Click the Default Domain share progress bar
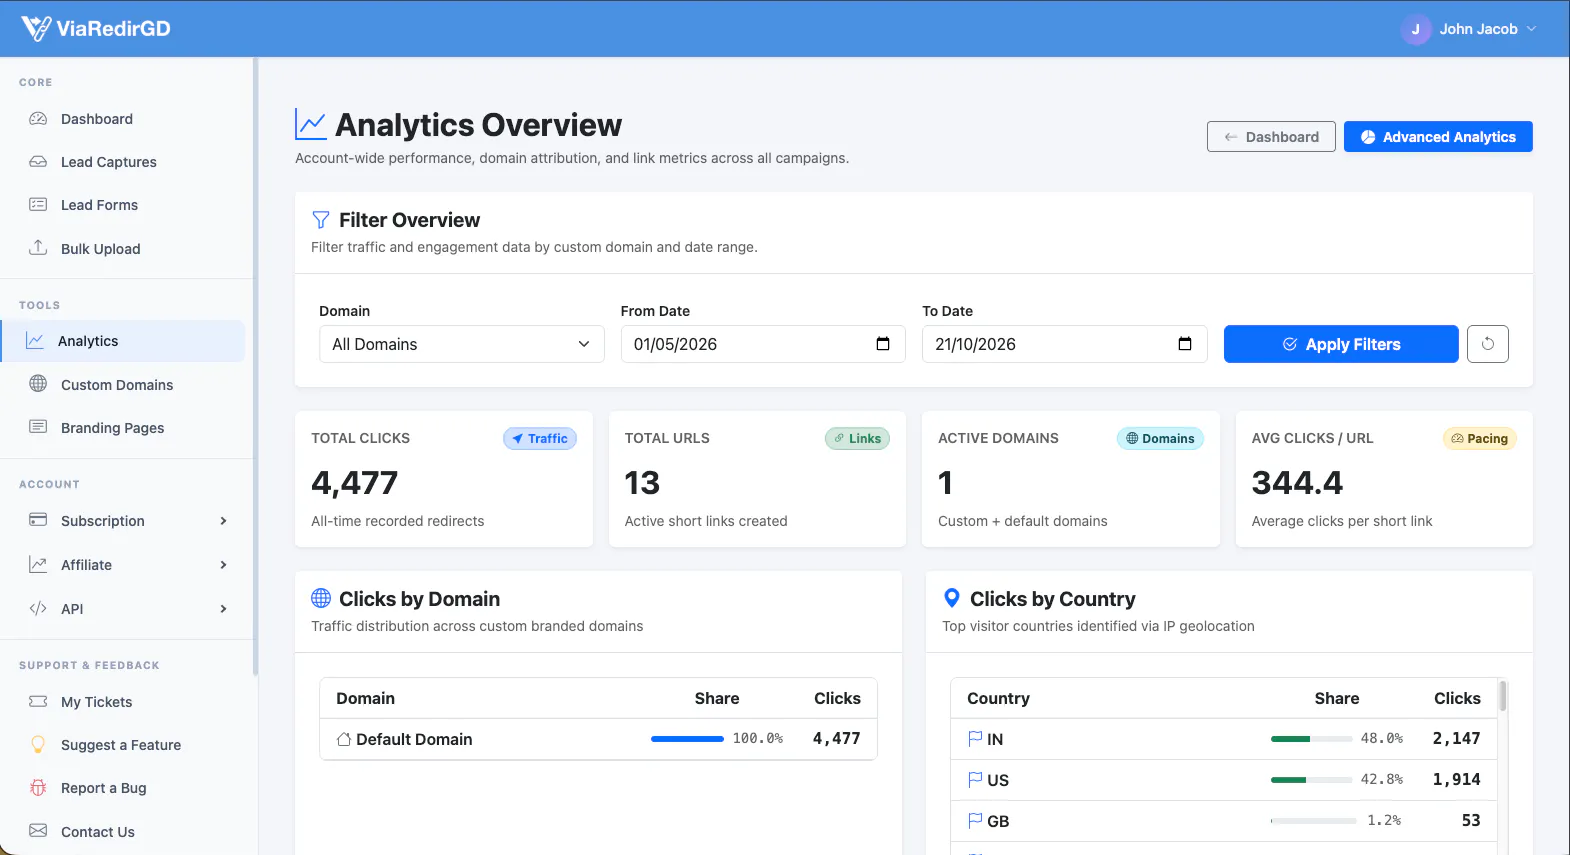Image resolution: width=1570 pixels, height=855 pixels. (x=687, y=739)
